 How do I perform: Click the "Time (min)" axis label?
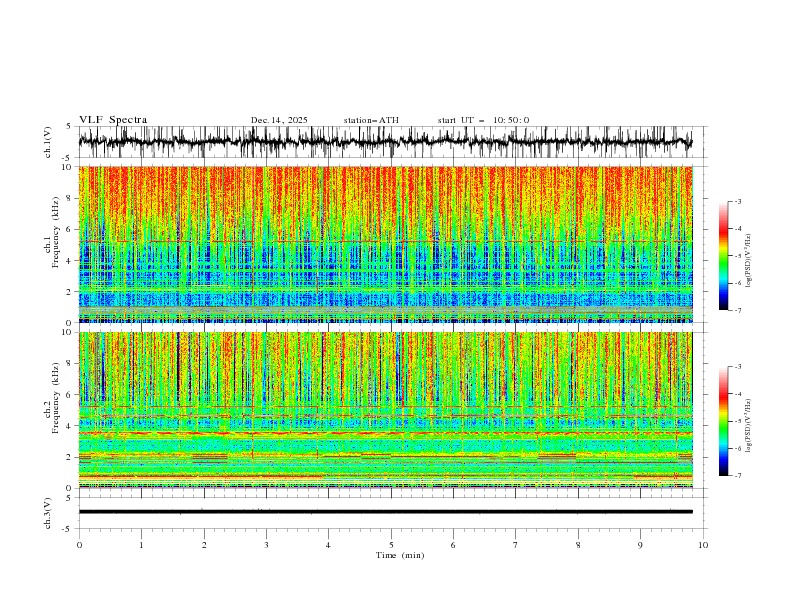click(400, 555)
